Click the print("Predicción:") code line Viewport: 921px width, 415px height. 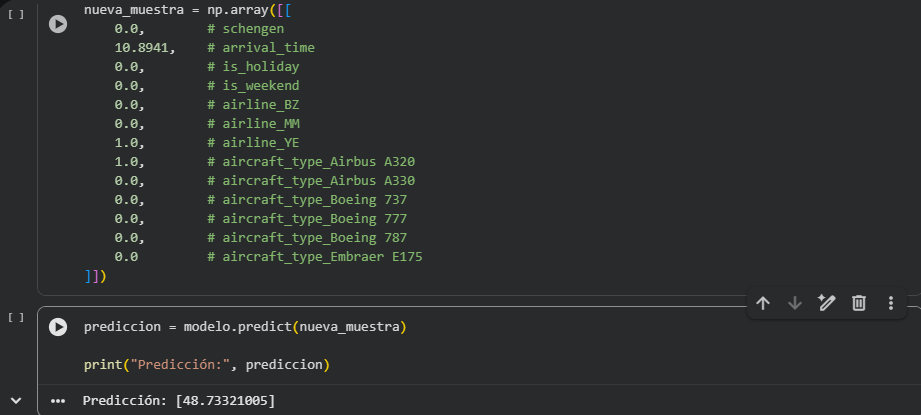(x=206, y=364)
